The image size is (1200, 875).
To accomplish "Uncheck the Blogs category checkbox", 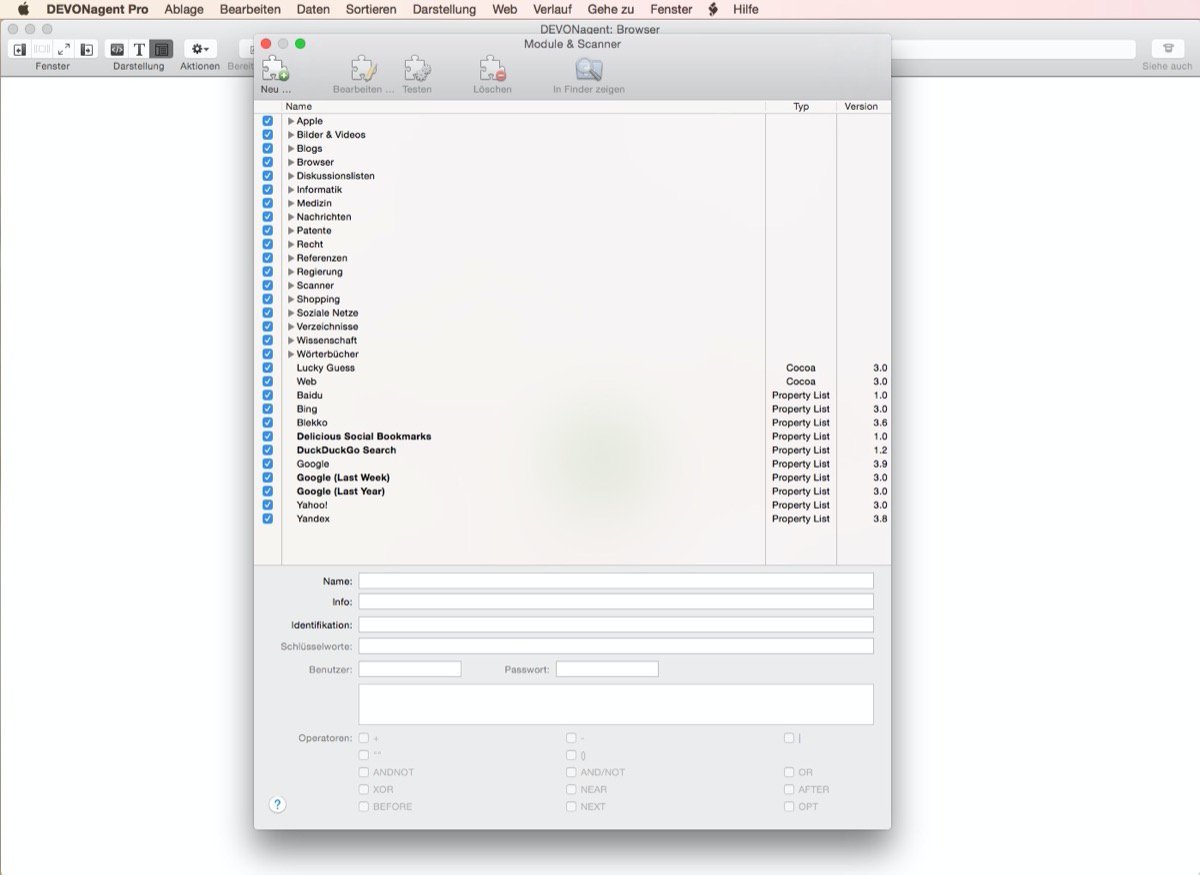I will pyautogui.click(x=267, y=148).
